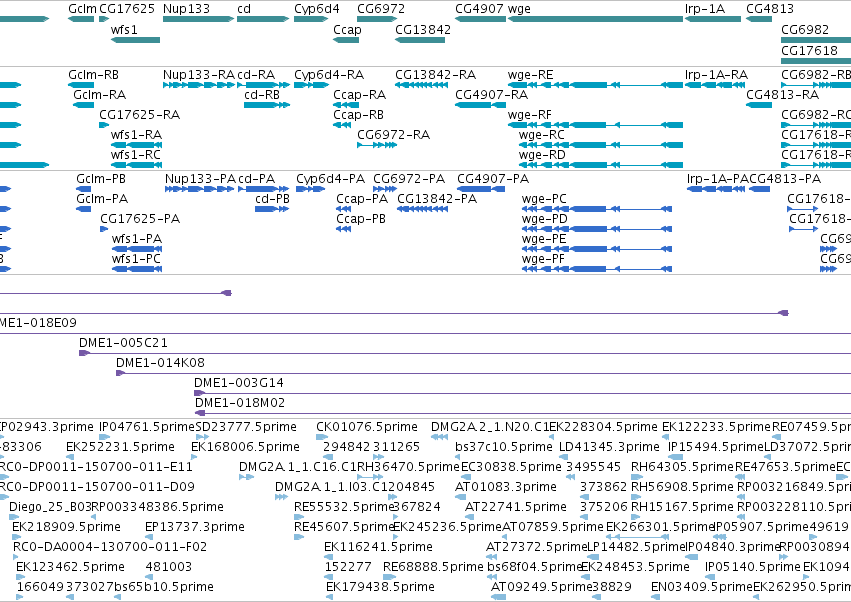Open the CG6972-PA protein label

click(x=409, y=179)
